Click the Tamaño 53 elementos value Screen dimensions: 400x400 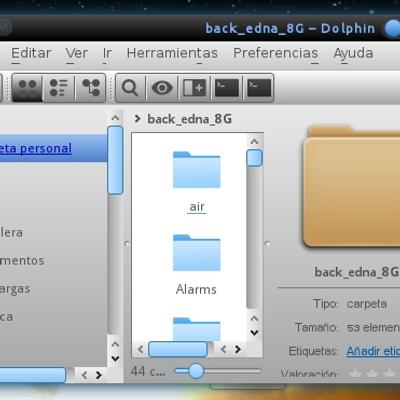point(373,328)
